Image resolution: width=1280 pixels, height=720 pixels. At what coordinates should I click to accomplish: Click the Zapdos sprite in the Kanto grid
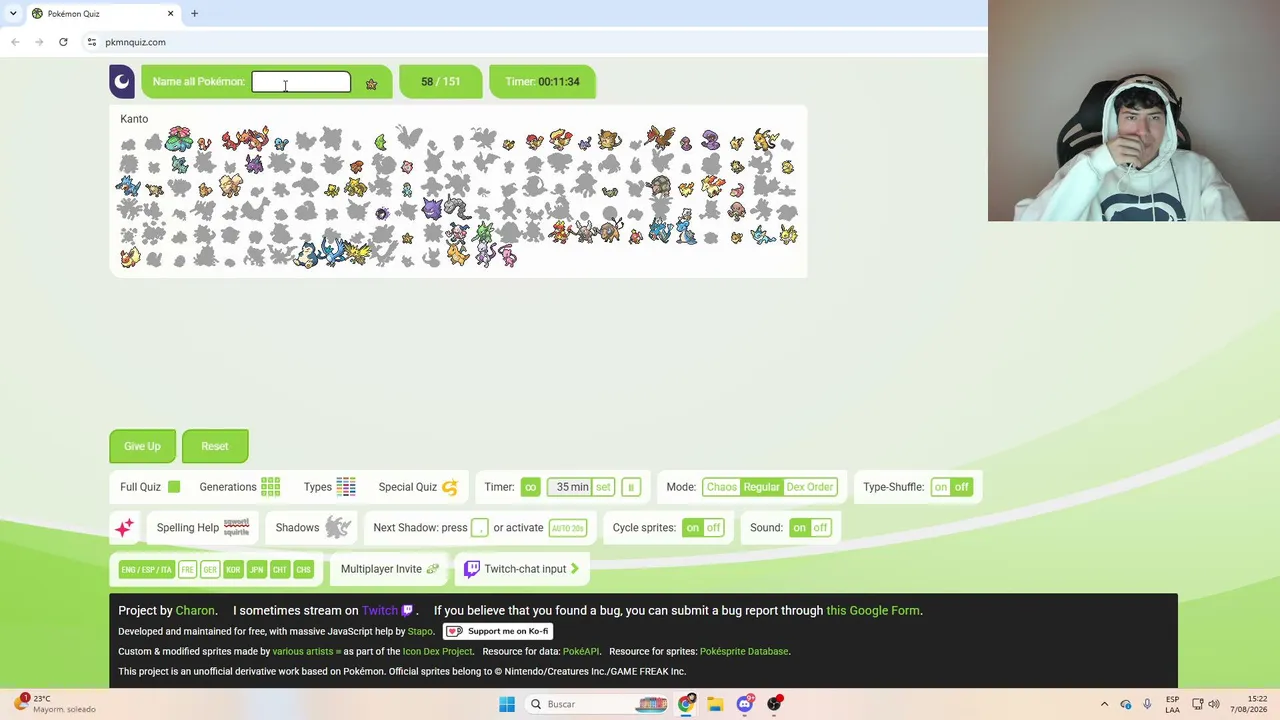pos(357,250)
